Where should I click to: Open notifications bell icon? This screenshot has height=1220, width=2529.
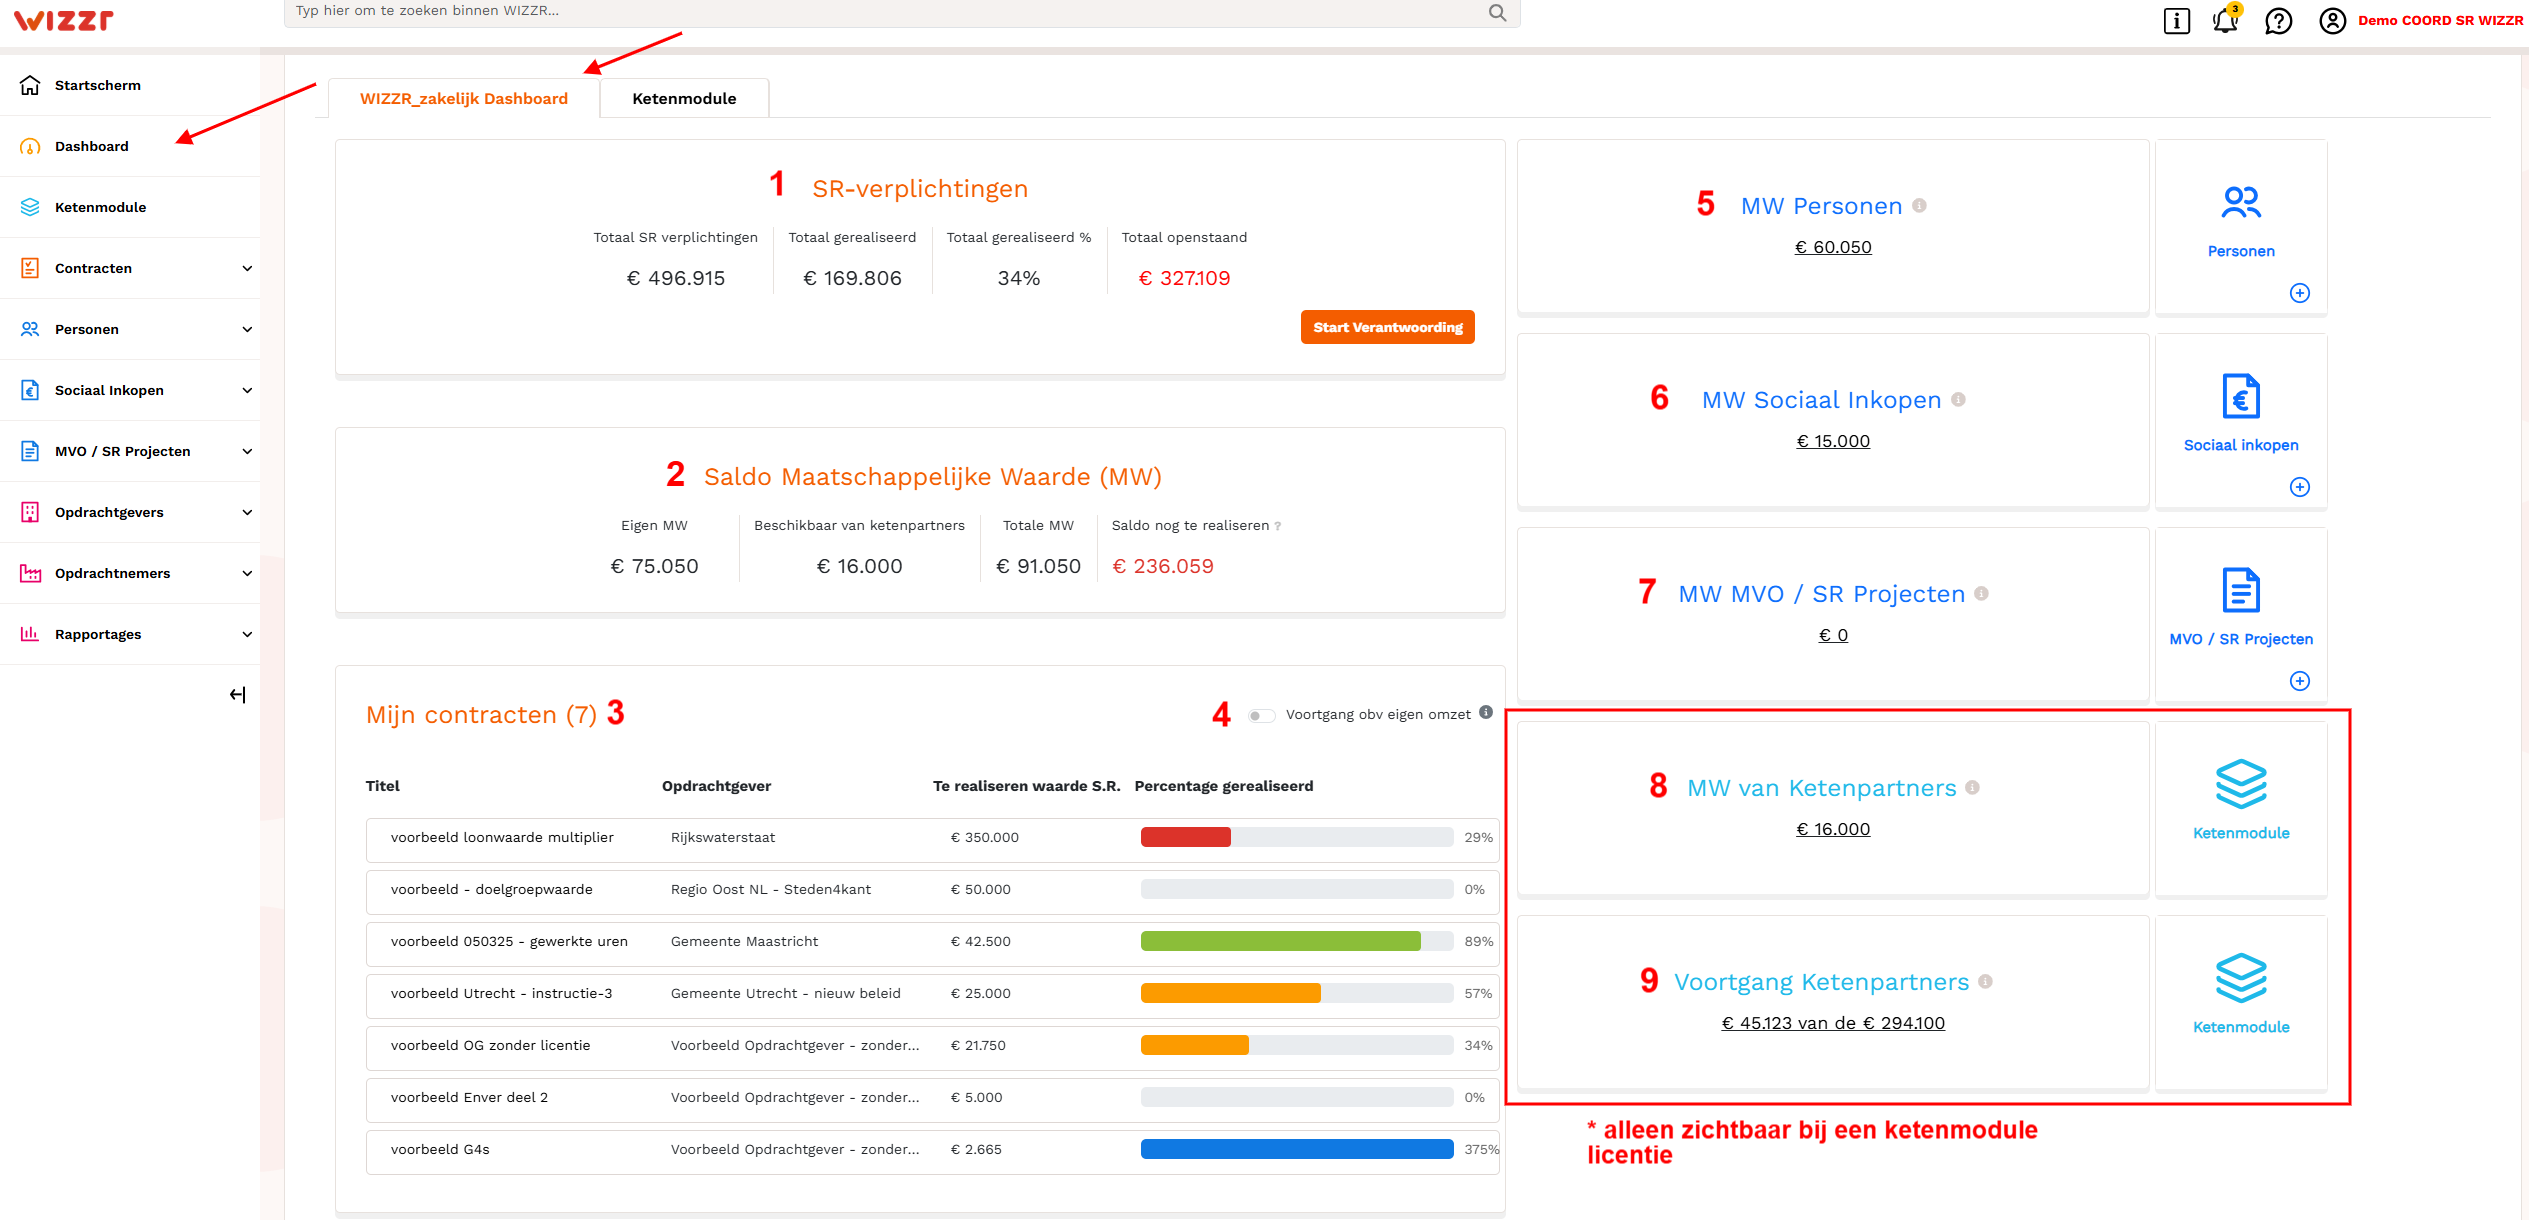(2225, 20)
